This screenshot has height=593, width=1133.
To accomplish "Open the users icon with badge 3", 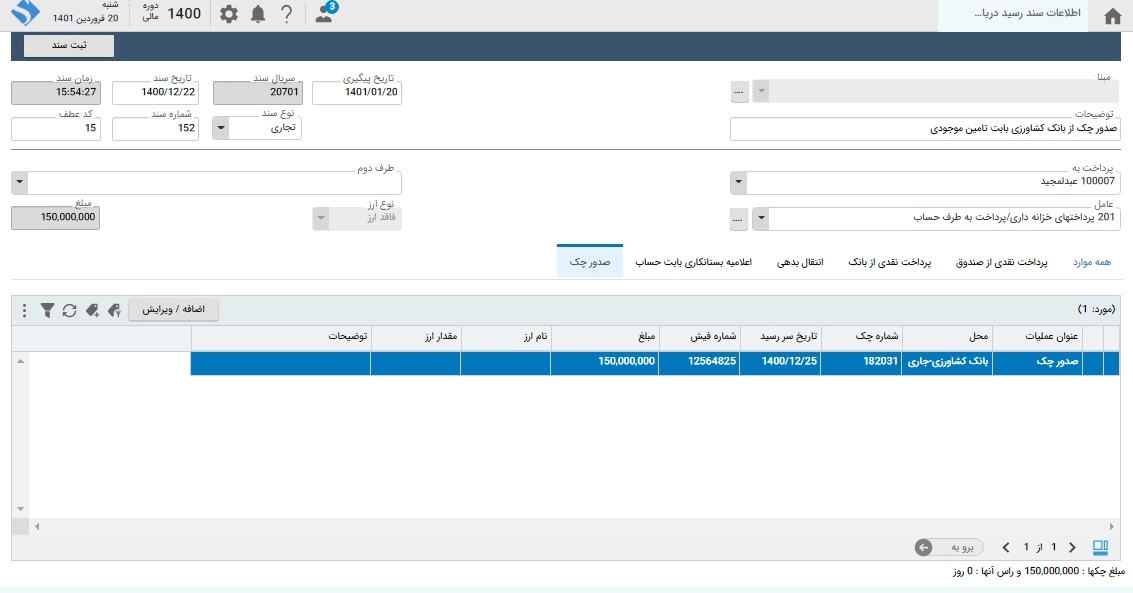I will pyautogui.click(x=324, y=14).
